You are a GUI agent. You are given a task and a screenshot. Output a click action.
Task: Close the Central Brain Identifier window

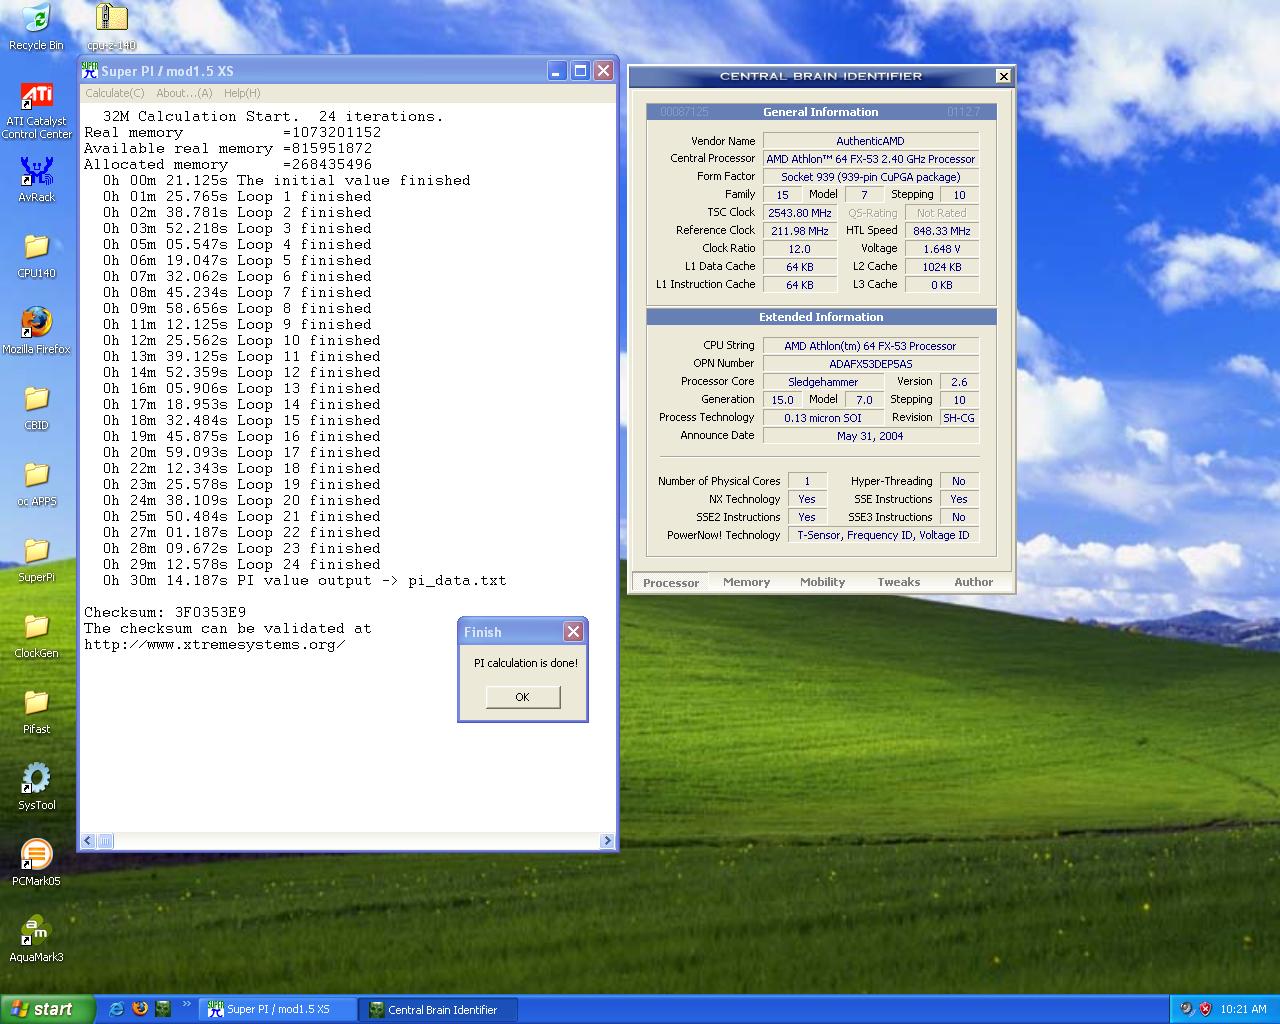[1003, 76]
